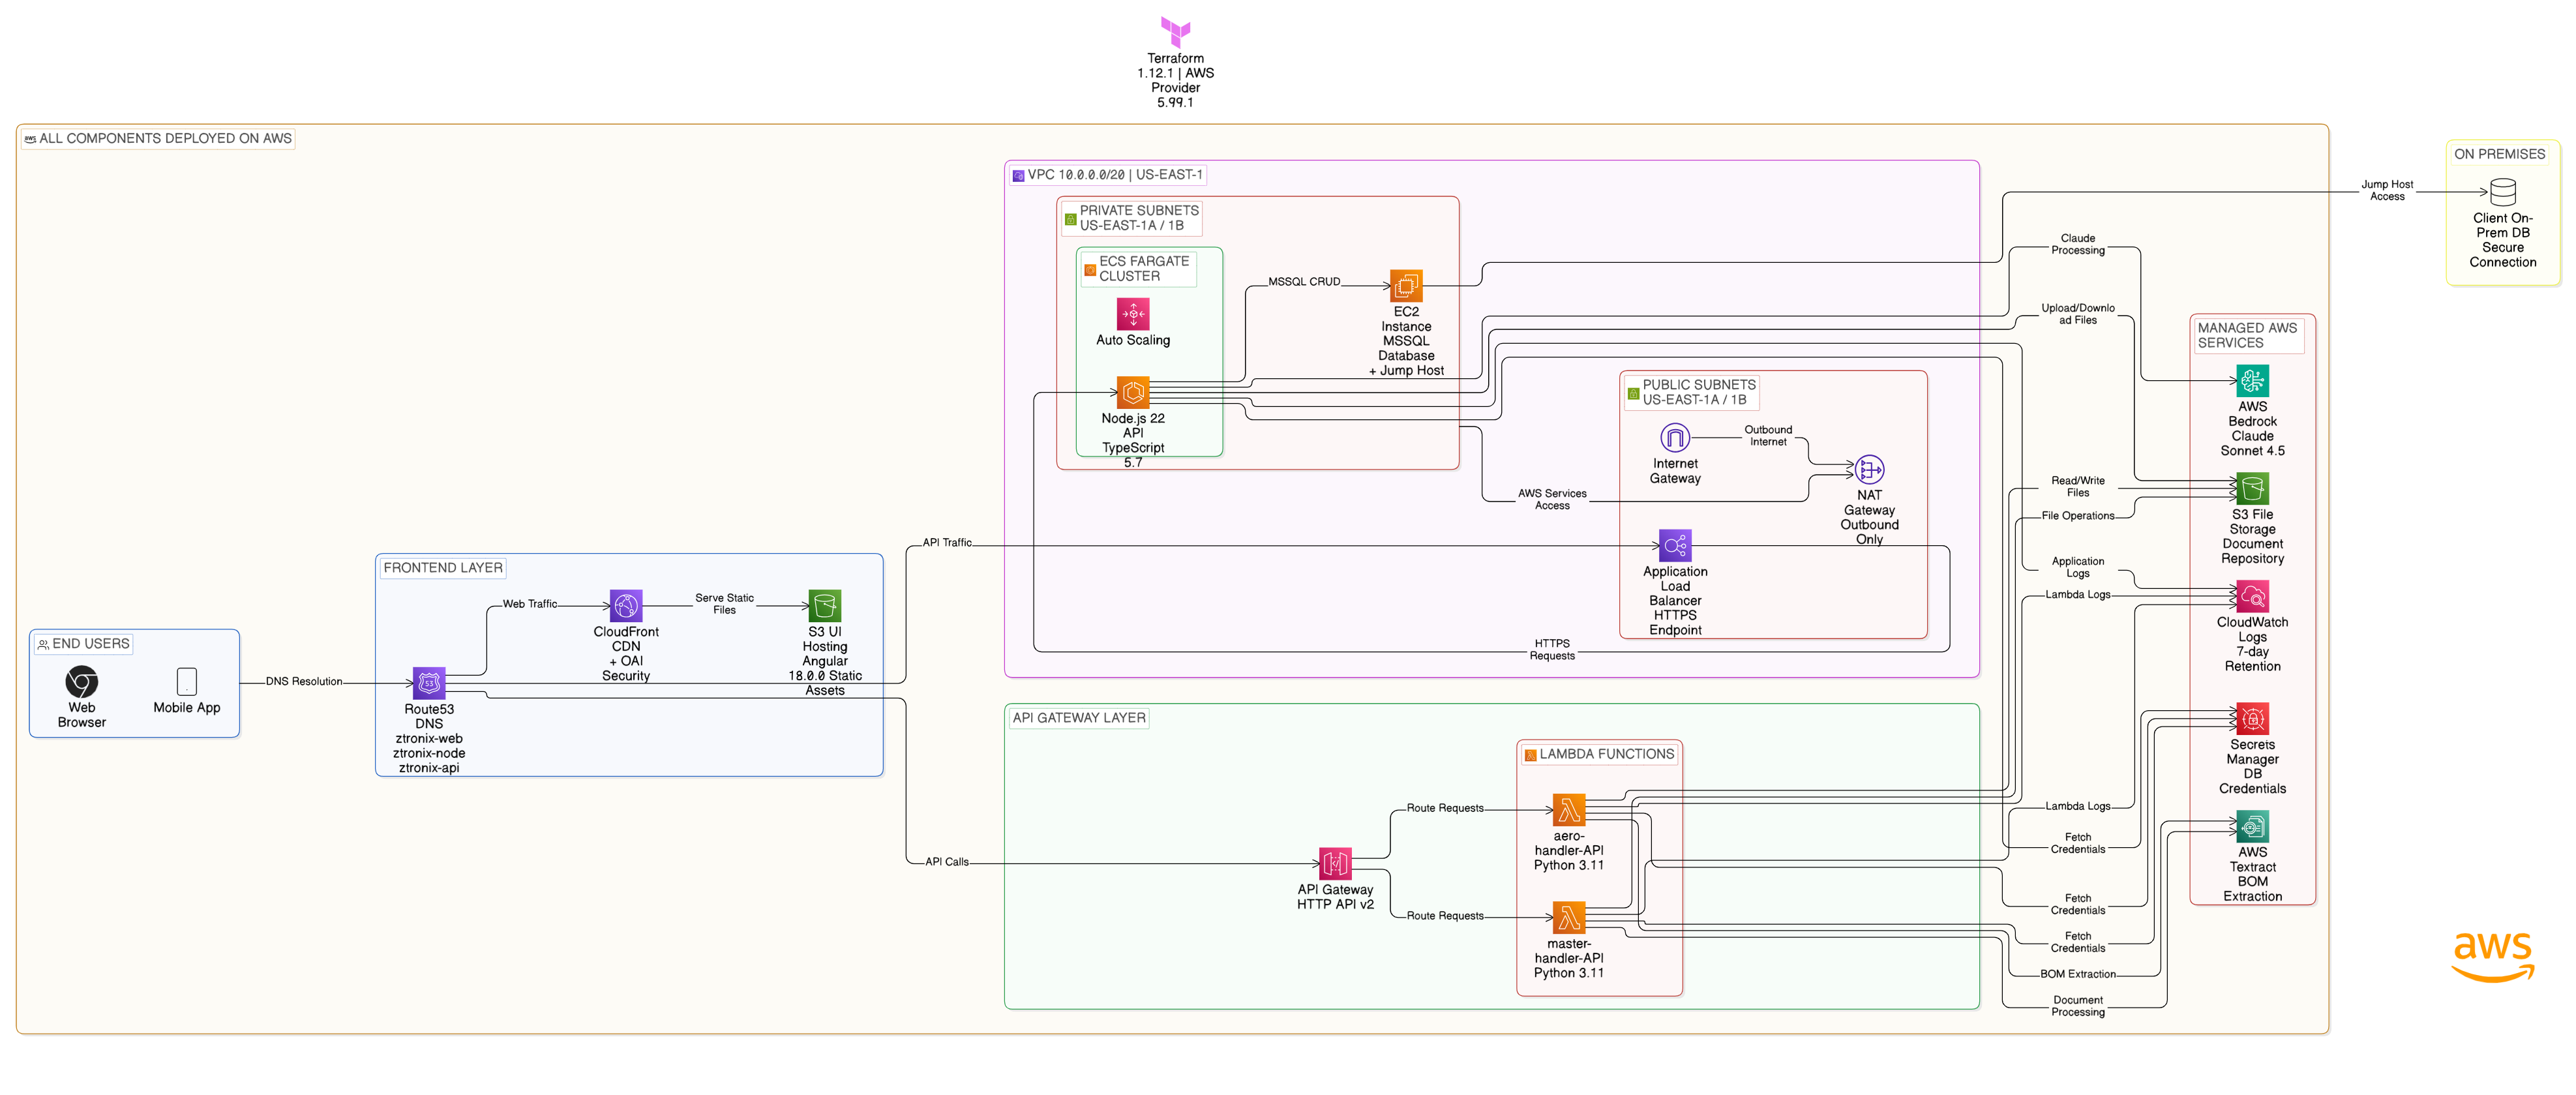Click the 'ECS FARGATE CLUSTER' label
The width and height of the screenshot is (2576, 1095).
(1138, 269)
